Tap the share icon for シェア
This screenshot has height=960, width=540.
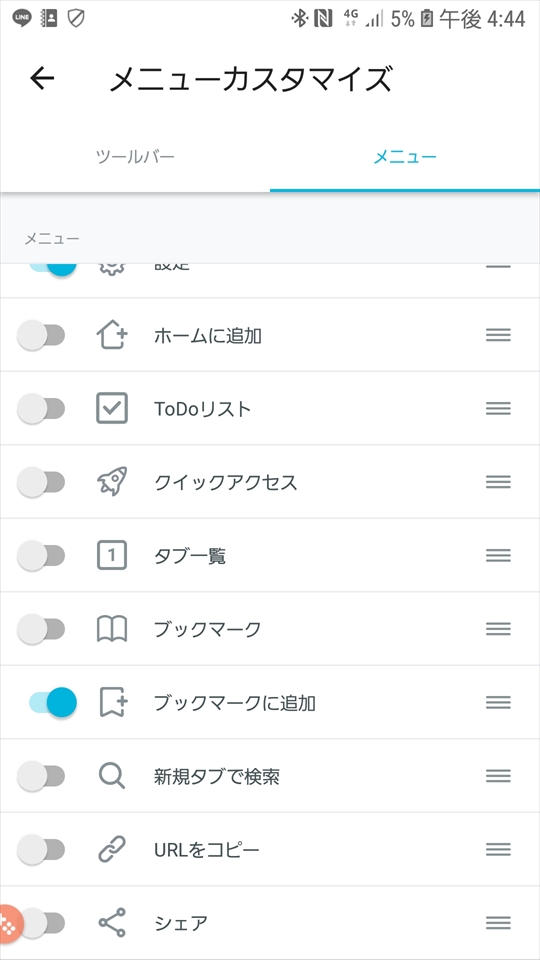[112, 923]
